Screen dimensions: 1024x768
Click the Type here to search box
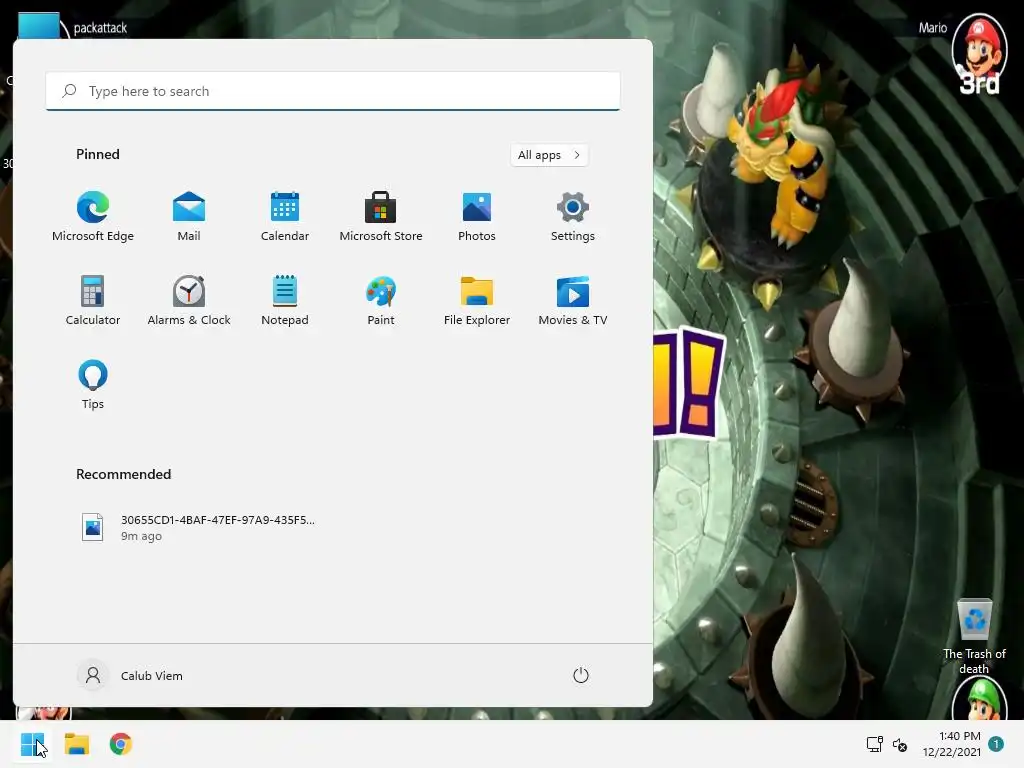(333, 91)
